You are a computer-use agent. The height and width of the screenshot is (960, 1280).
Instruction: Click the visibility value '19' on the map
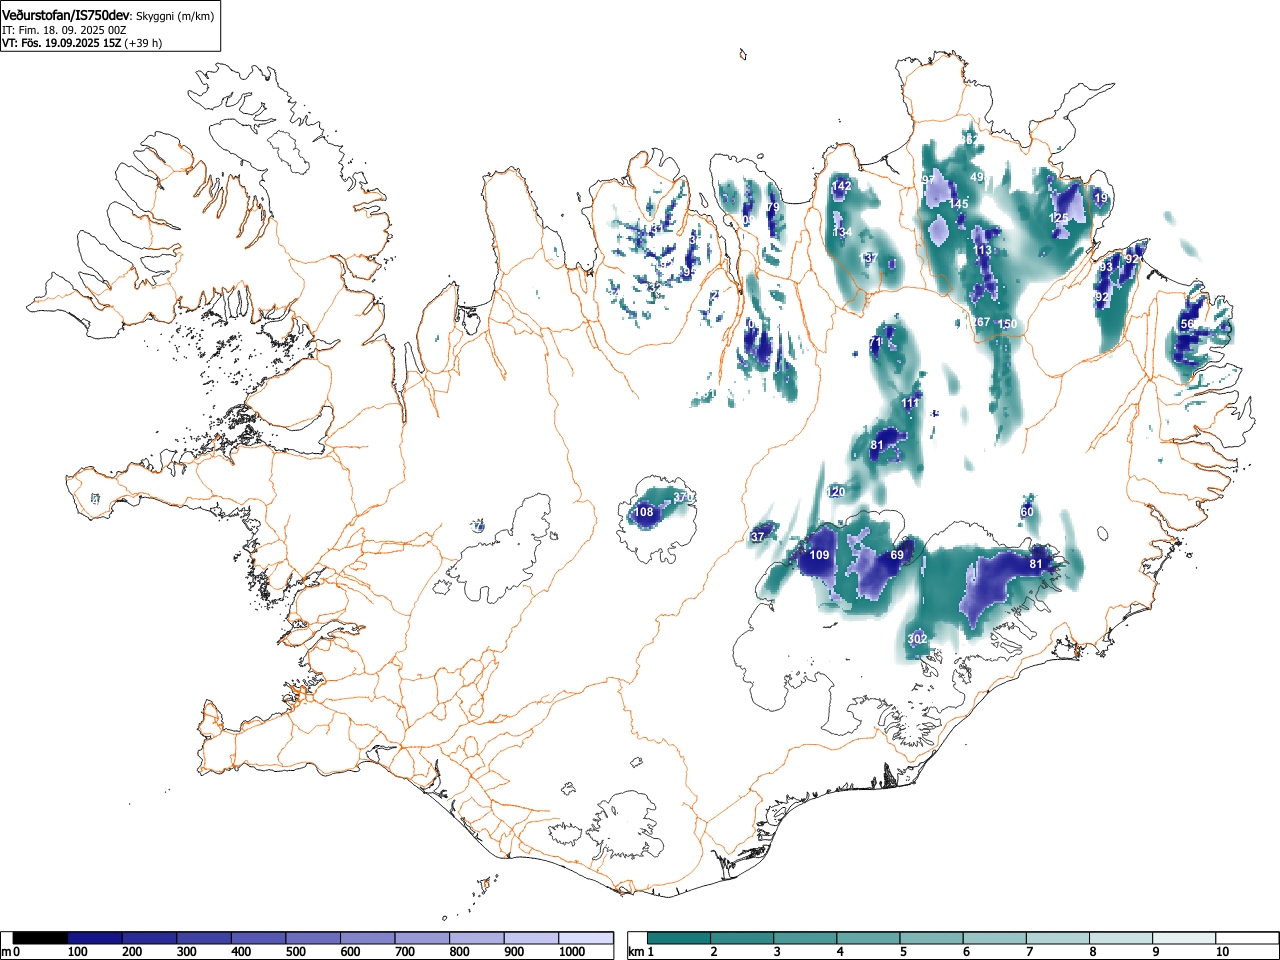point(1101,198)
